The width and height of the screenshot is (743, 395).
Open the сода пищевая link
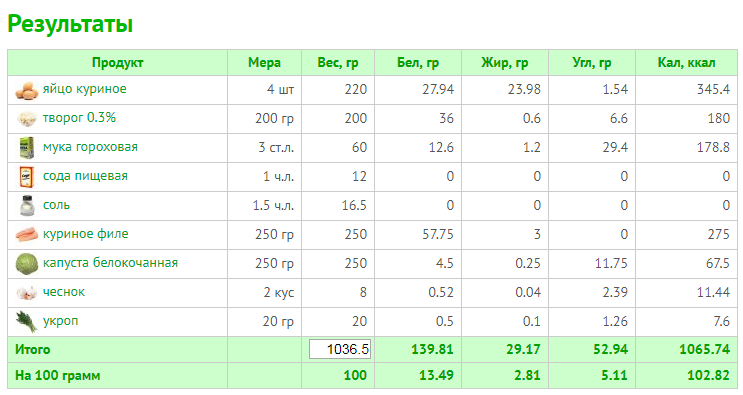(x=85, y=176)
